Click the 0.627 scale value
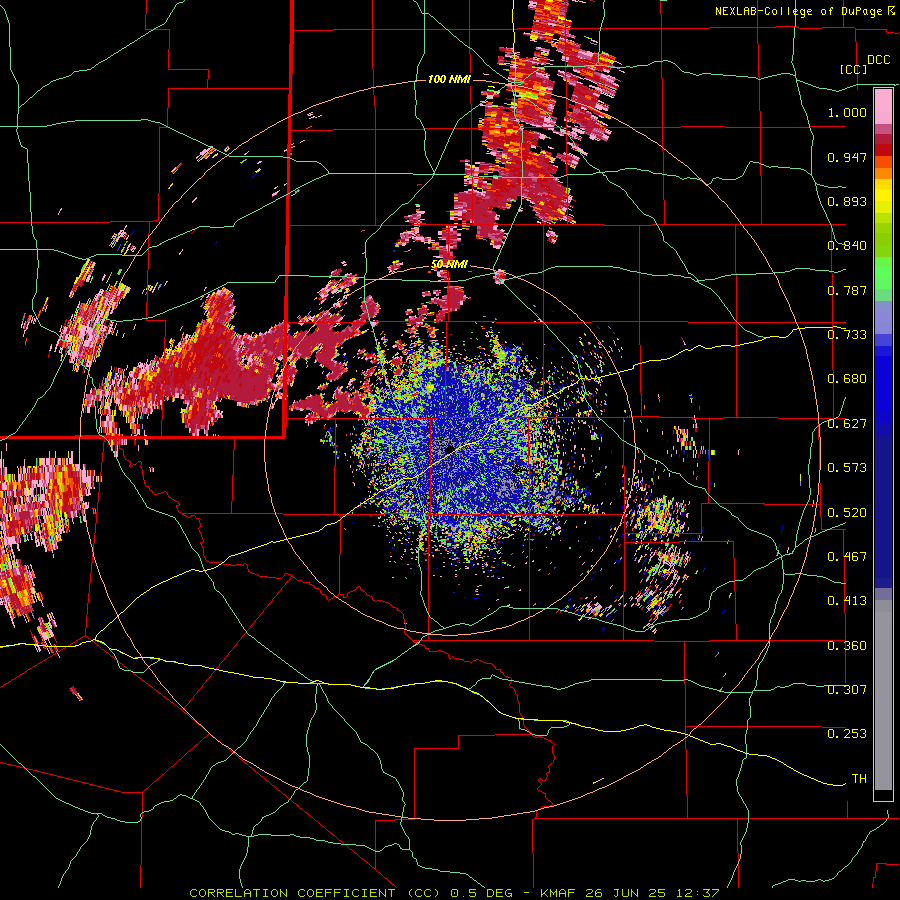The width and height of the screenshot is (900, 900). (x=847, y=424)
